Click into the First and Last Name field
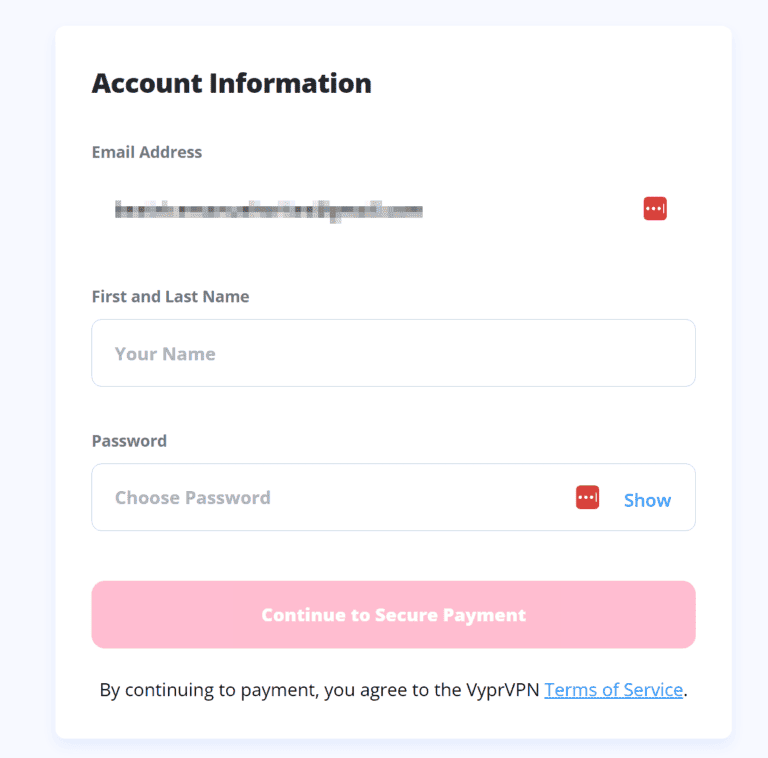Viewport: 768px width, 758px height. (393, 353)
